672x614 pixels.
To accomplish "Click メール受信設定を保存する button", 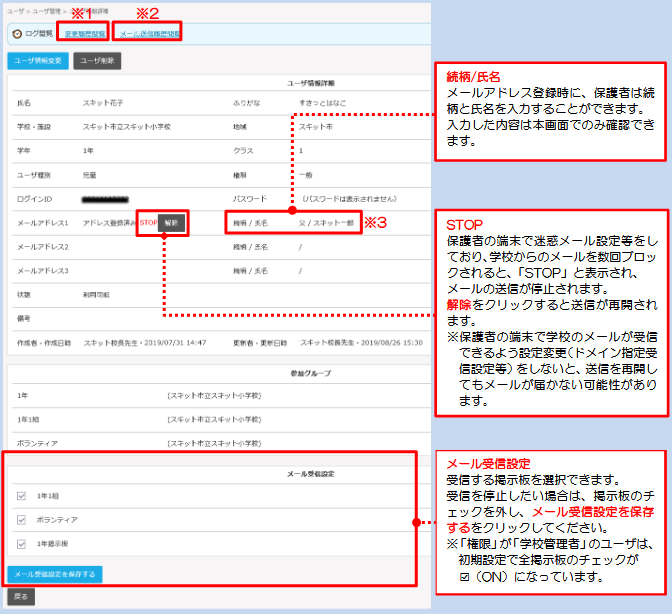I will (x=55, y=574).
